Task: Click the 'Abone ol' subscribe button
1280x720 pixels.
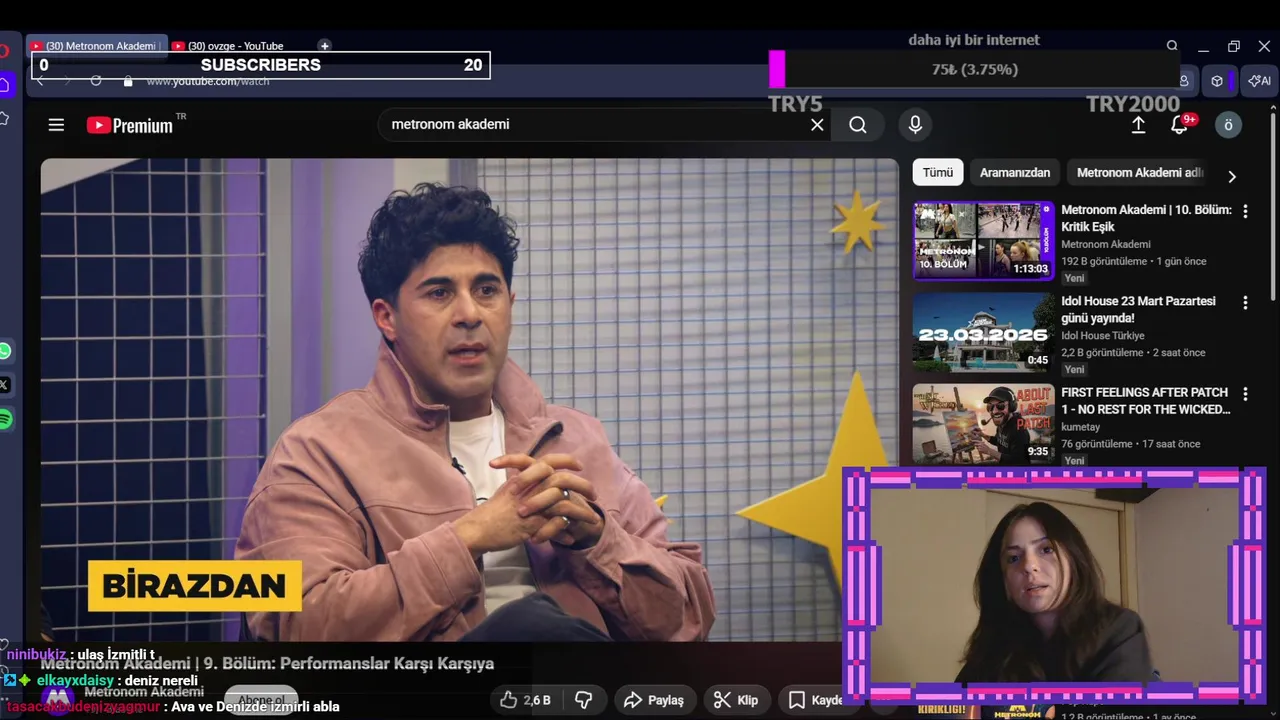Action: pos(262,700)
